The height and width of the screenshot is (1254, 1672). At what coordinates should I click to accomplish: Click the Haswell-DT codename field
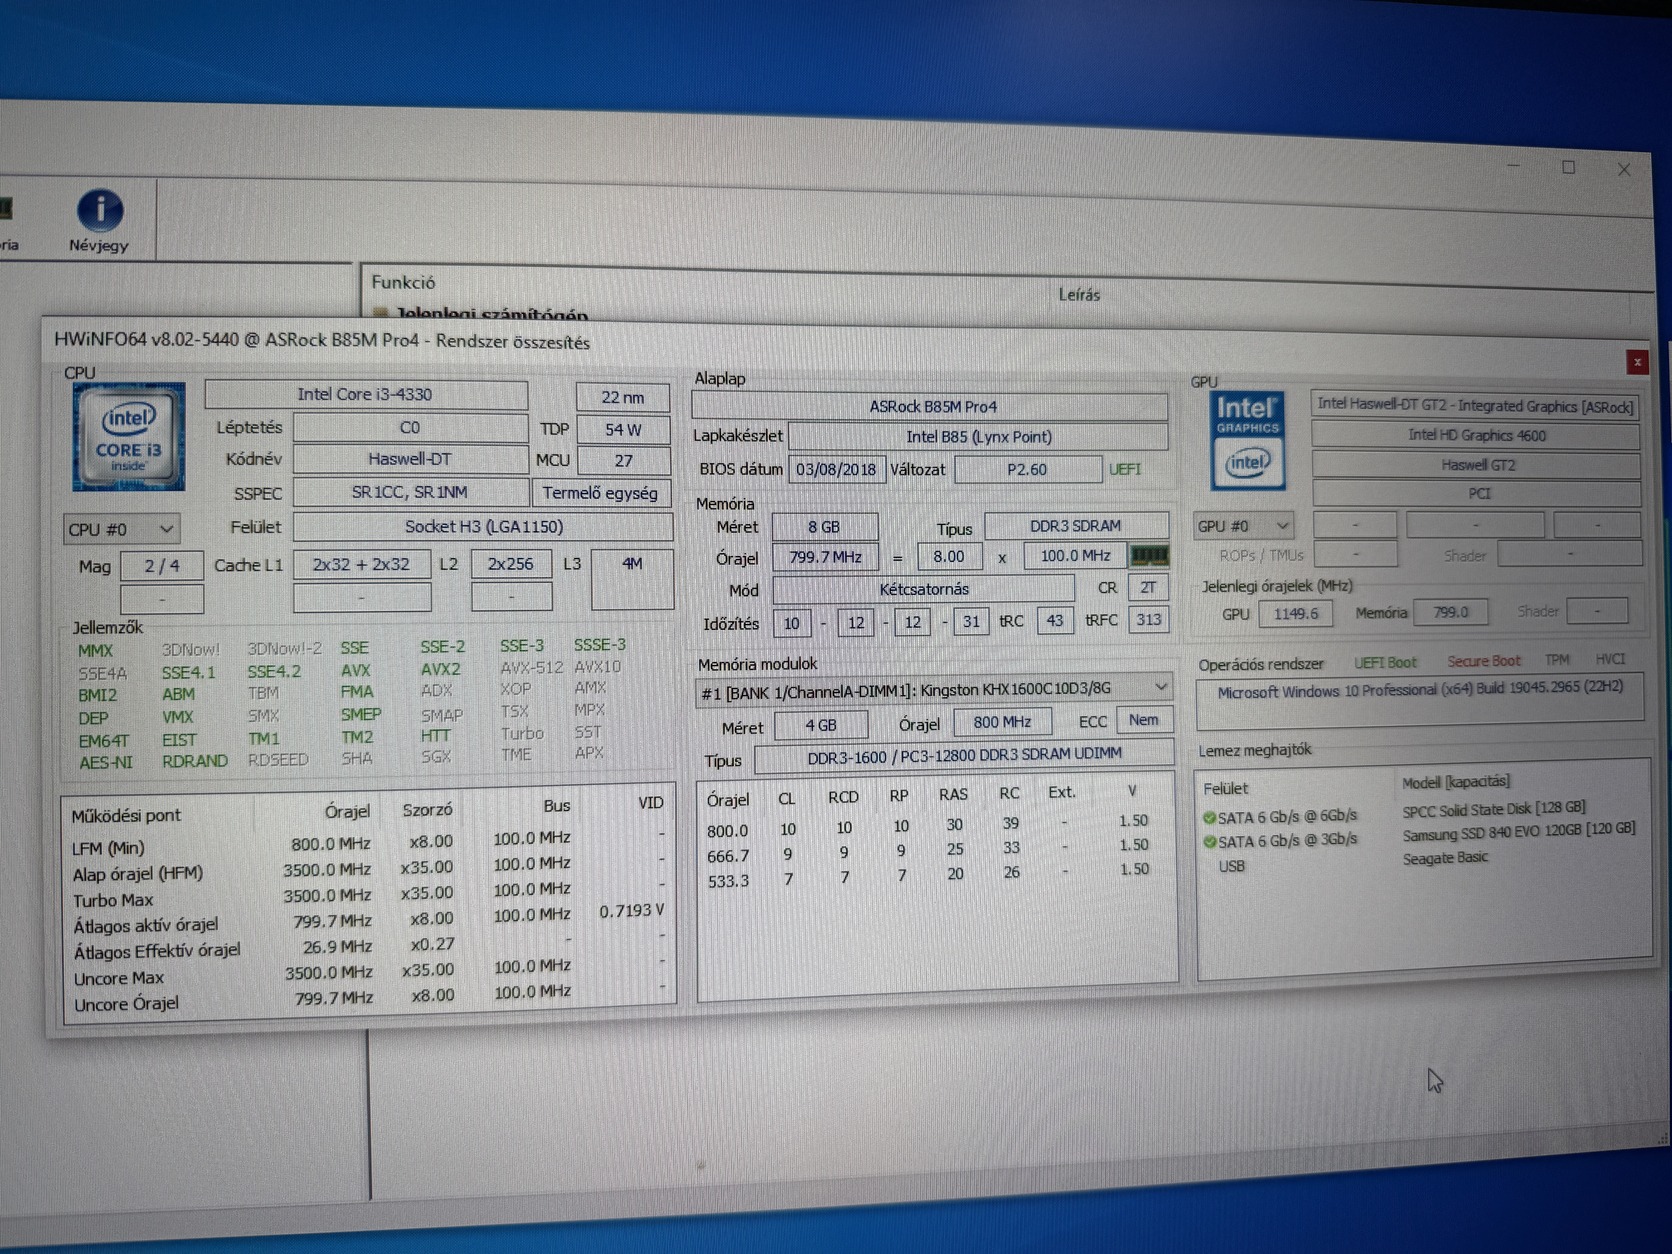(410, 460)
